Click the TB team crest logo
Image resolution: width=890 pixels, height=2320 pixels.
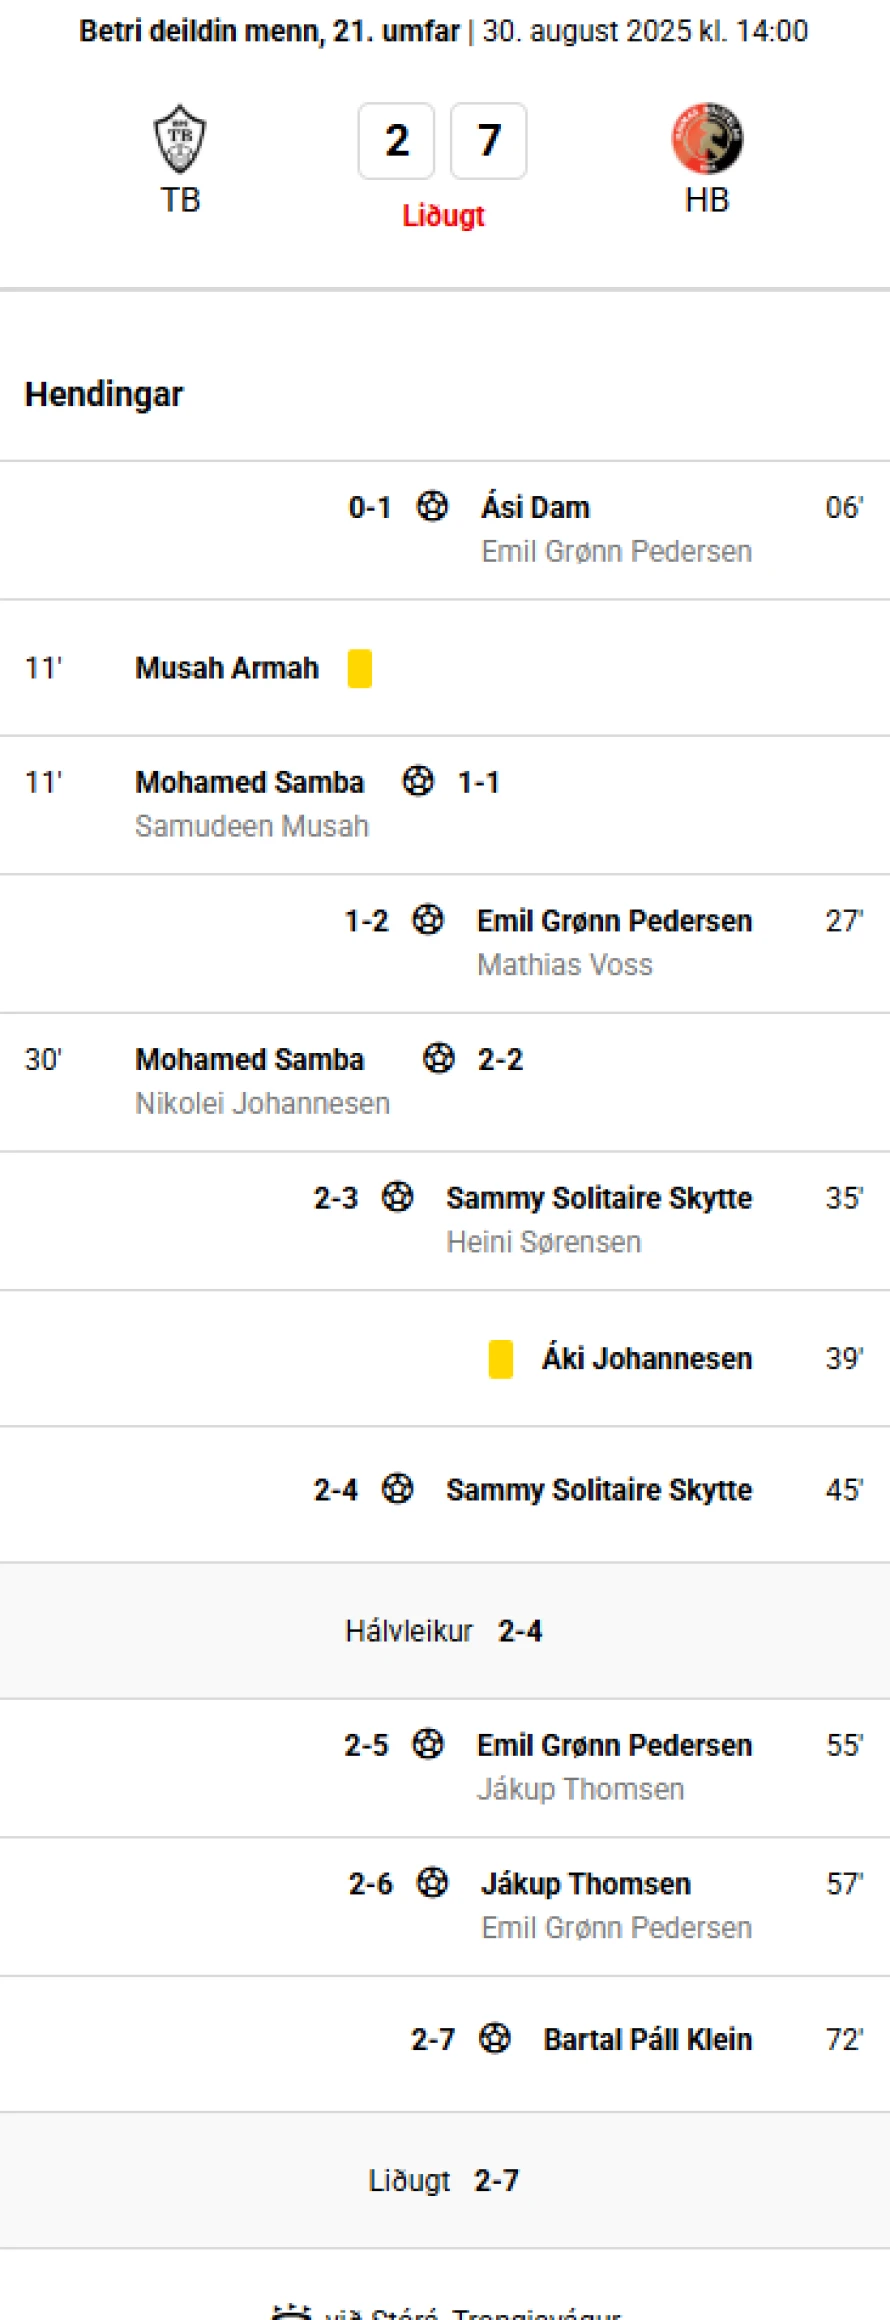[180, 139]
